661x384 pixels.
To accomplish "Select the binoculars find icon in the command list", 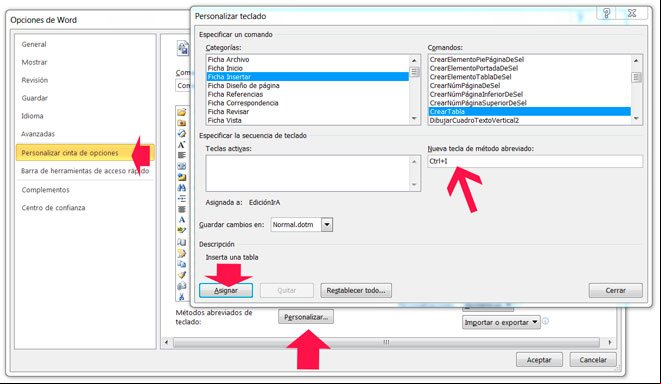I will pyautogui.click(x=182, y=188).
